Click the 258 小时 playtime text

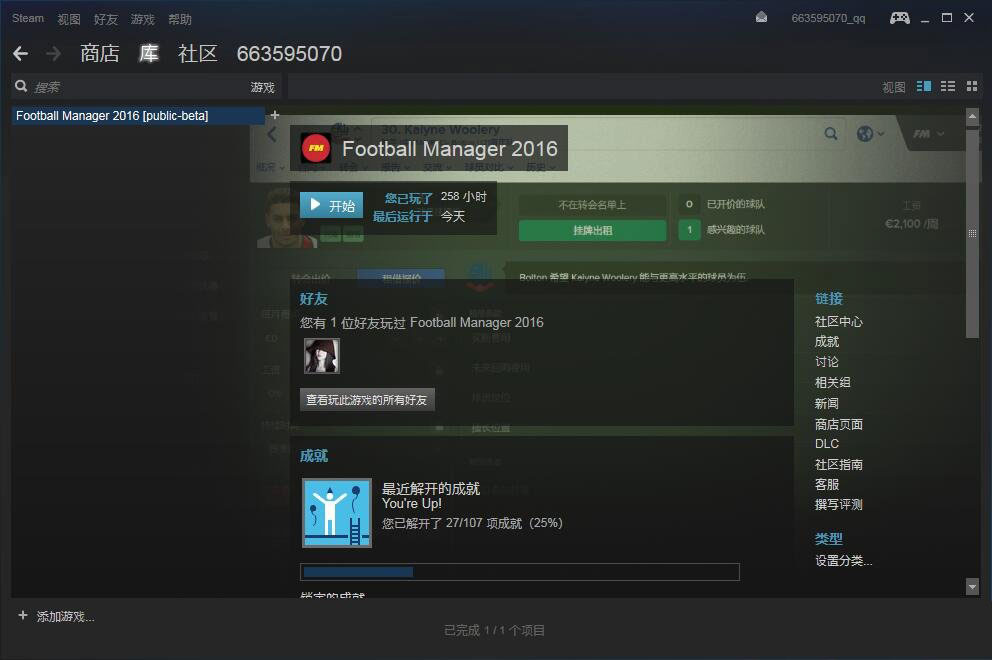click(x=464, y=197)
